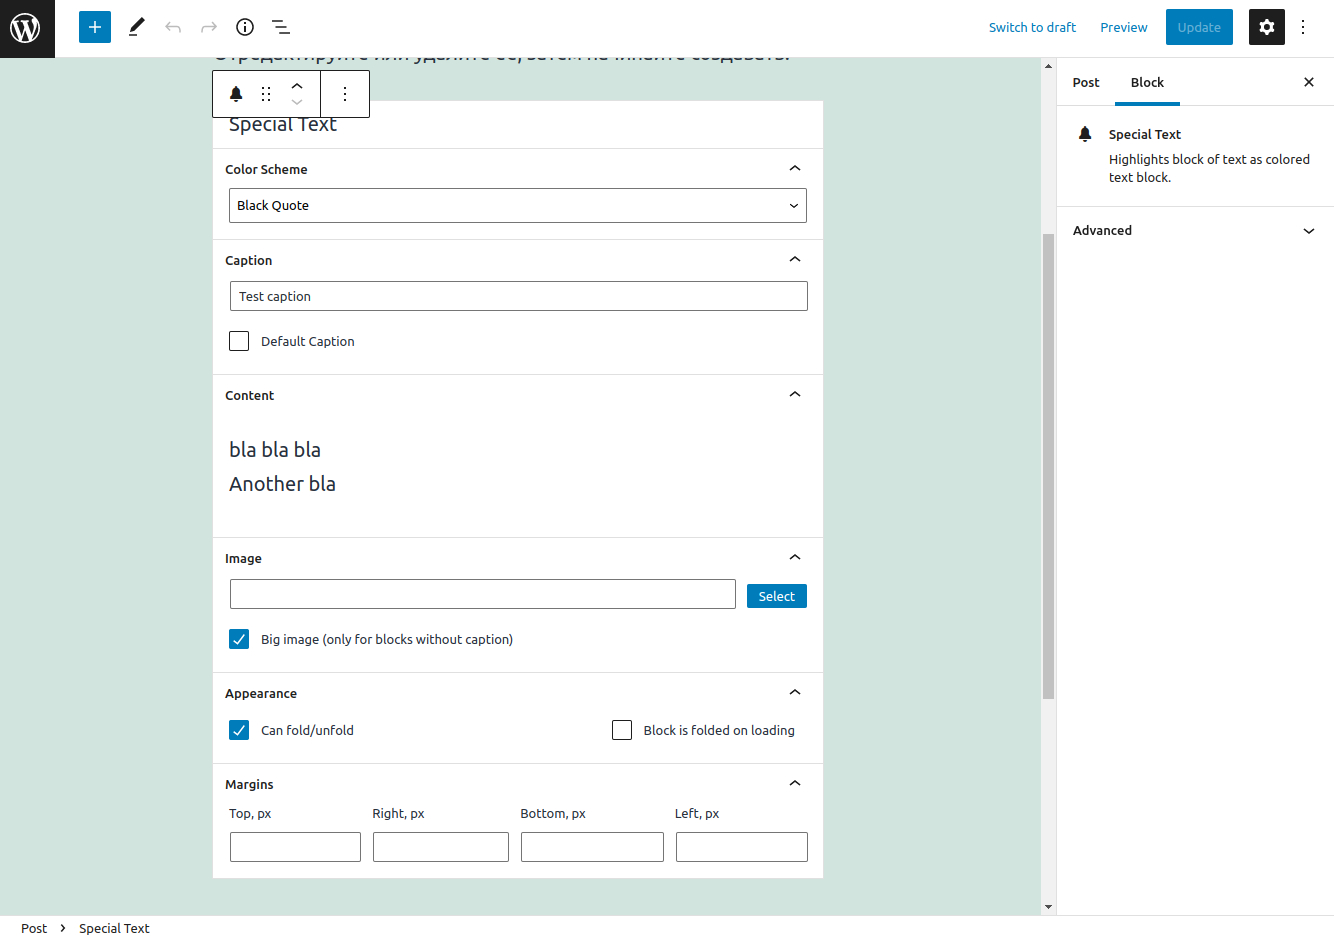Image resolution: width=1334 pixels, height=939 pixels.
Task: Select the Tools pencil icon
Action: (x=137, y=27)
